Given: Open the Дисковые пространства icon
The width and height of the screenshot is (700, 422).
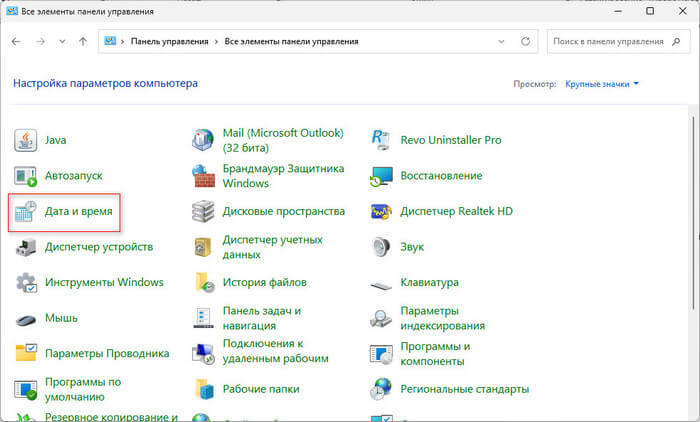Looking at the screenshot, I should (203, 212).
